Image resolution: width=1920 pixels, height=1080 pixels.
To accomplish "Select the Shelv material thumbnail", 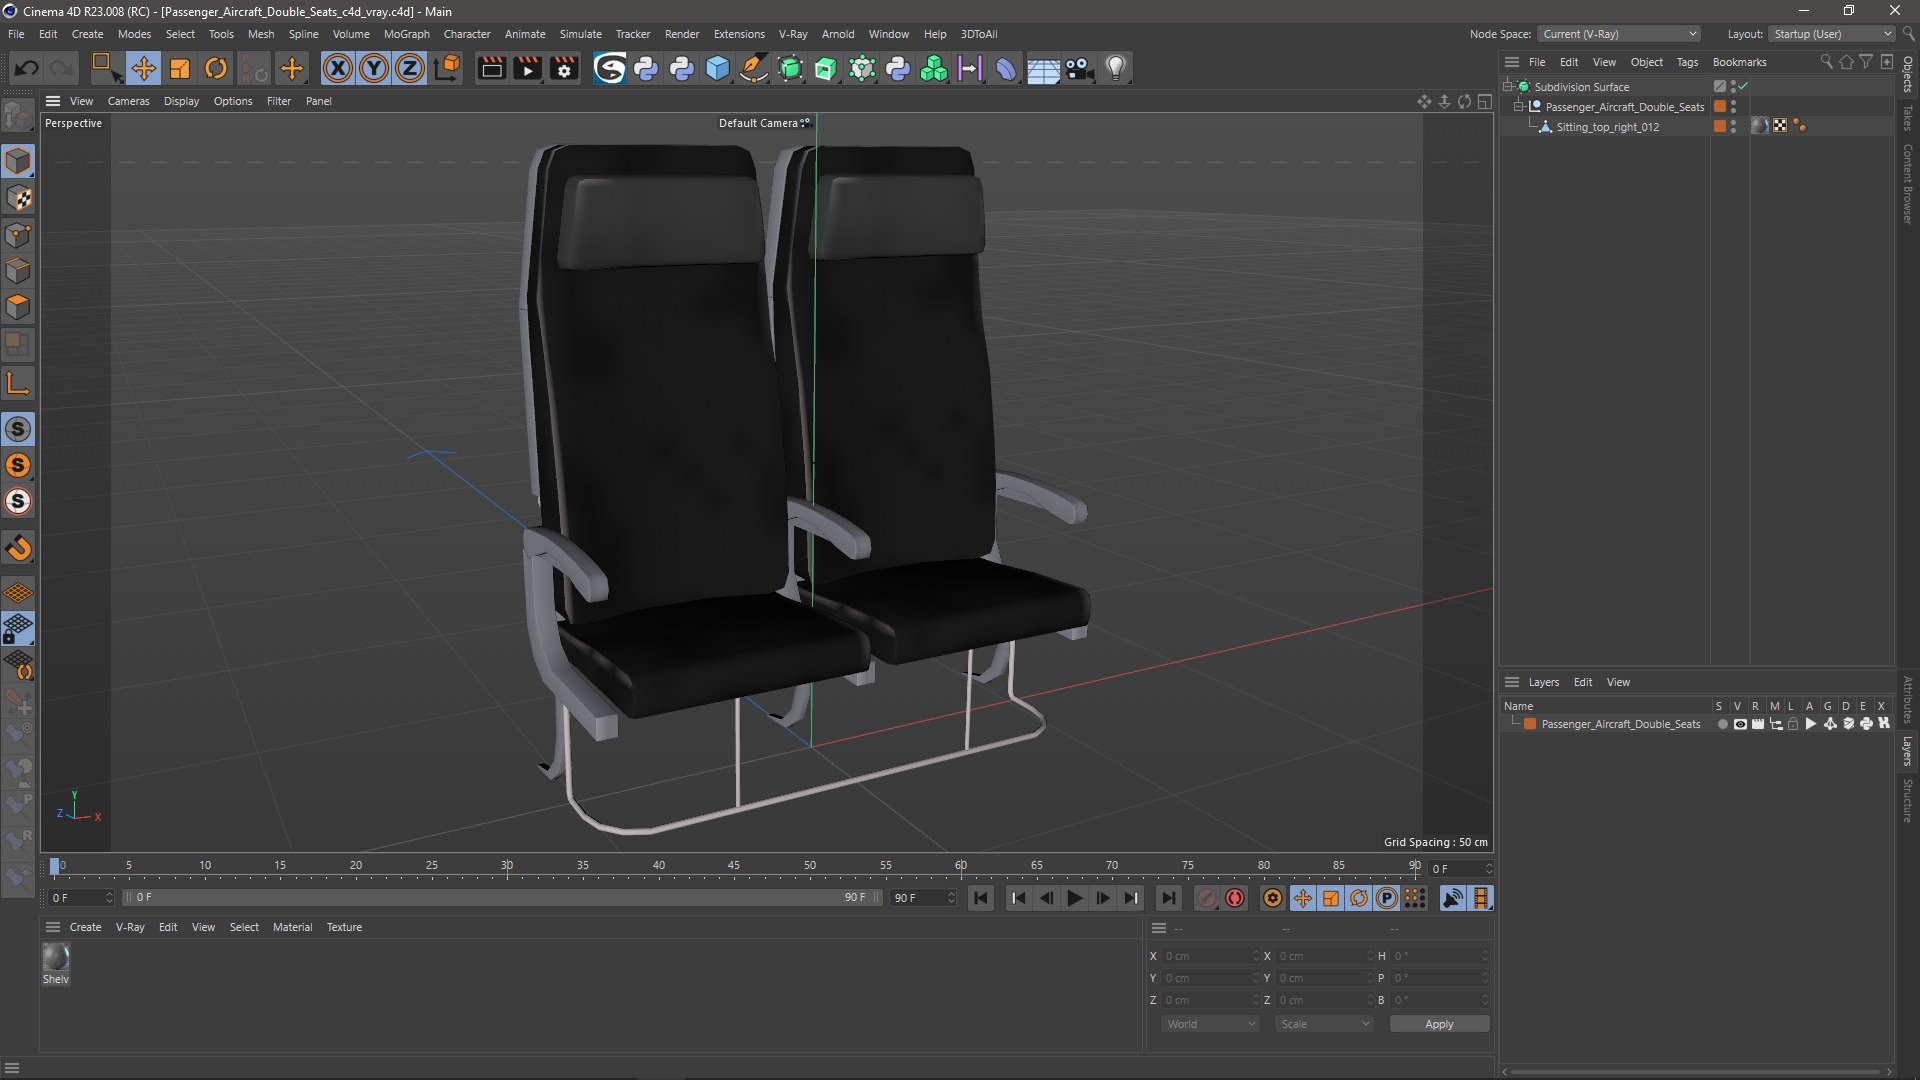I will (56, 957).
